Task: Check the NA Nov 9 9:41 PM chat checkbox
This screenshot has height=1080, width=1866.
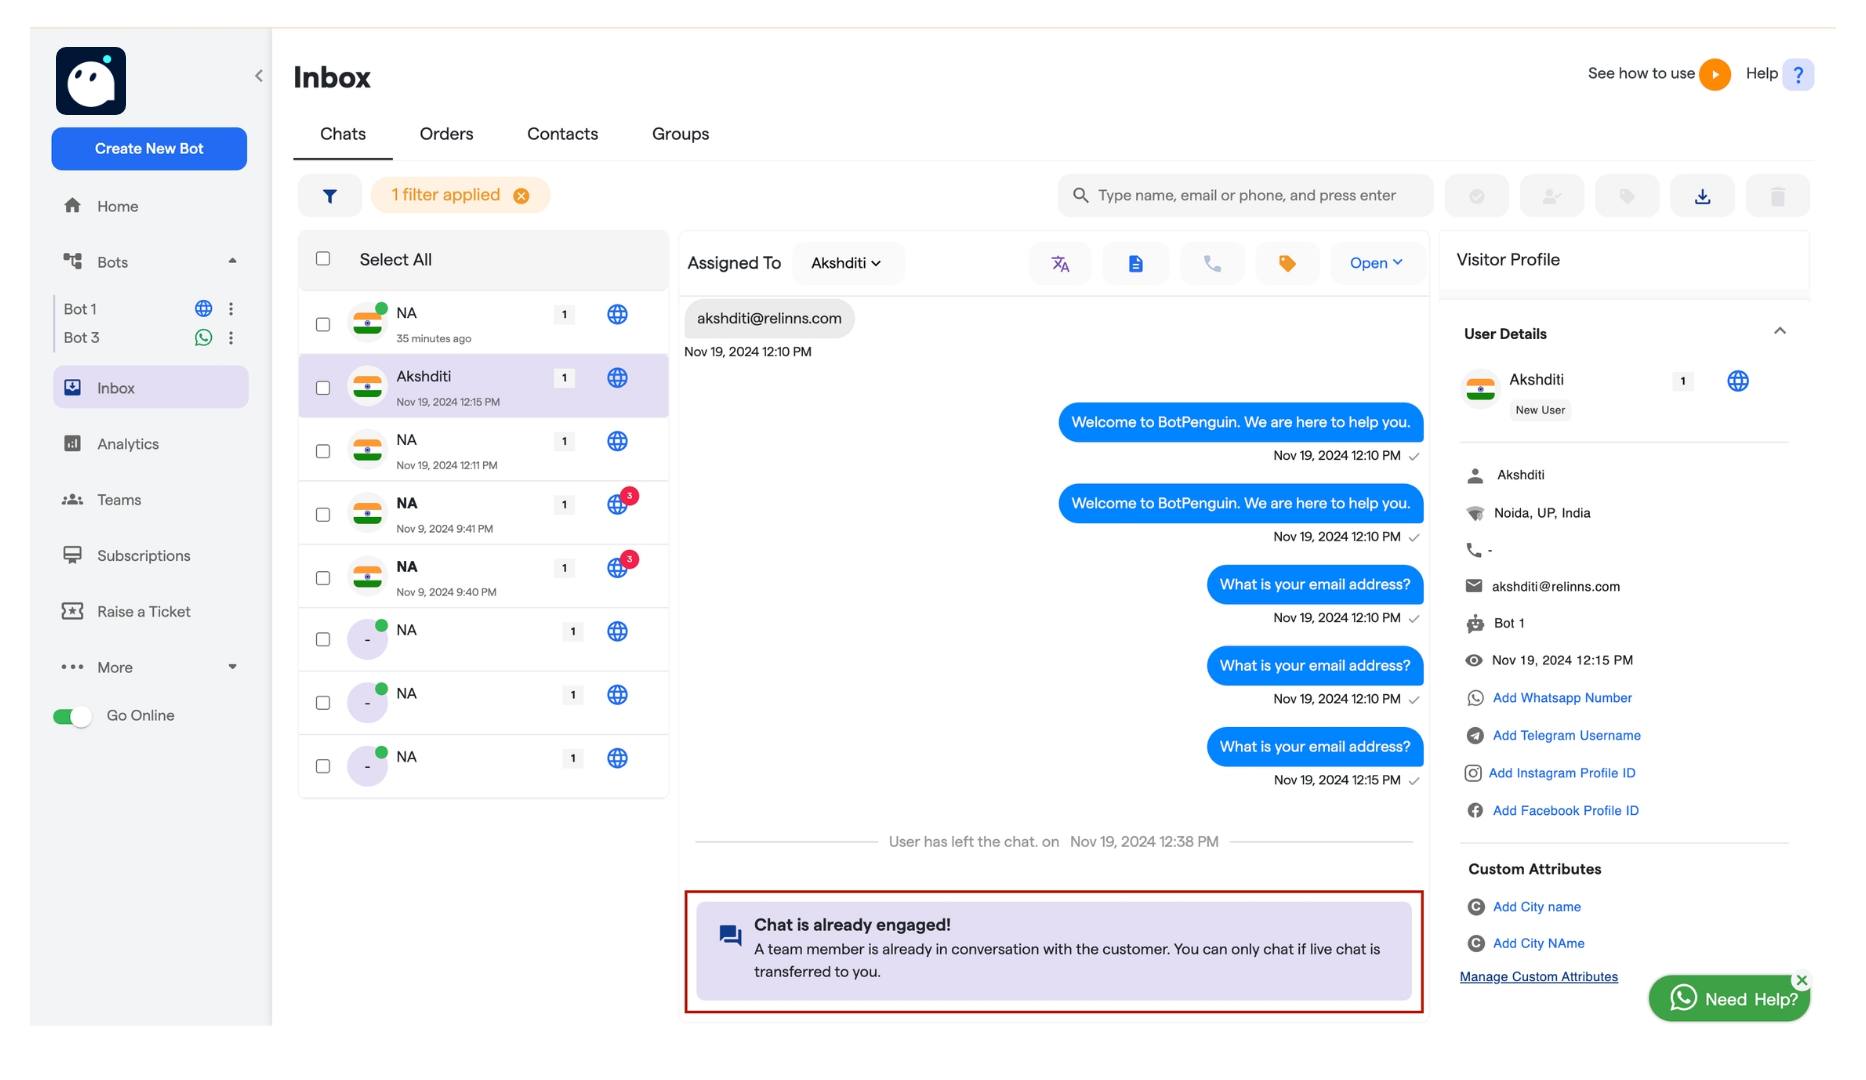Action: [323, 515]
